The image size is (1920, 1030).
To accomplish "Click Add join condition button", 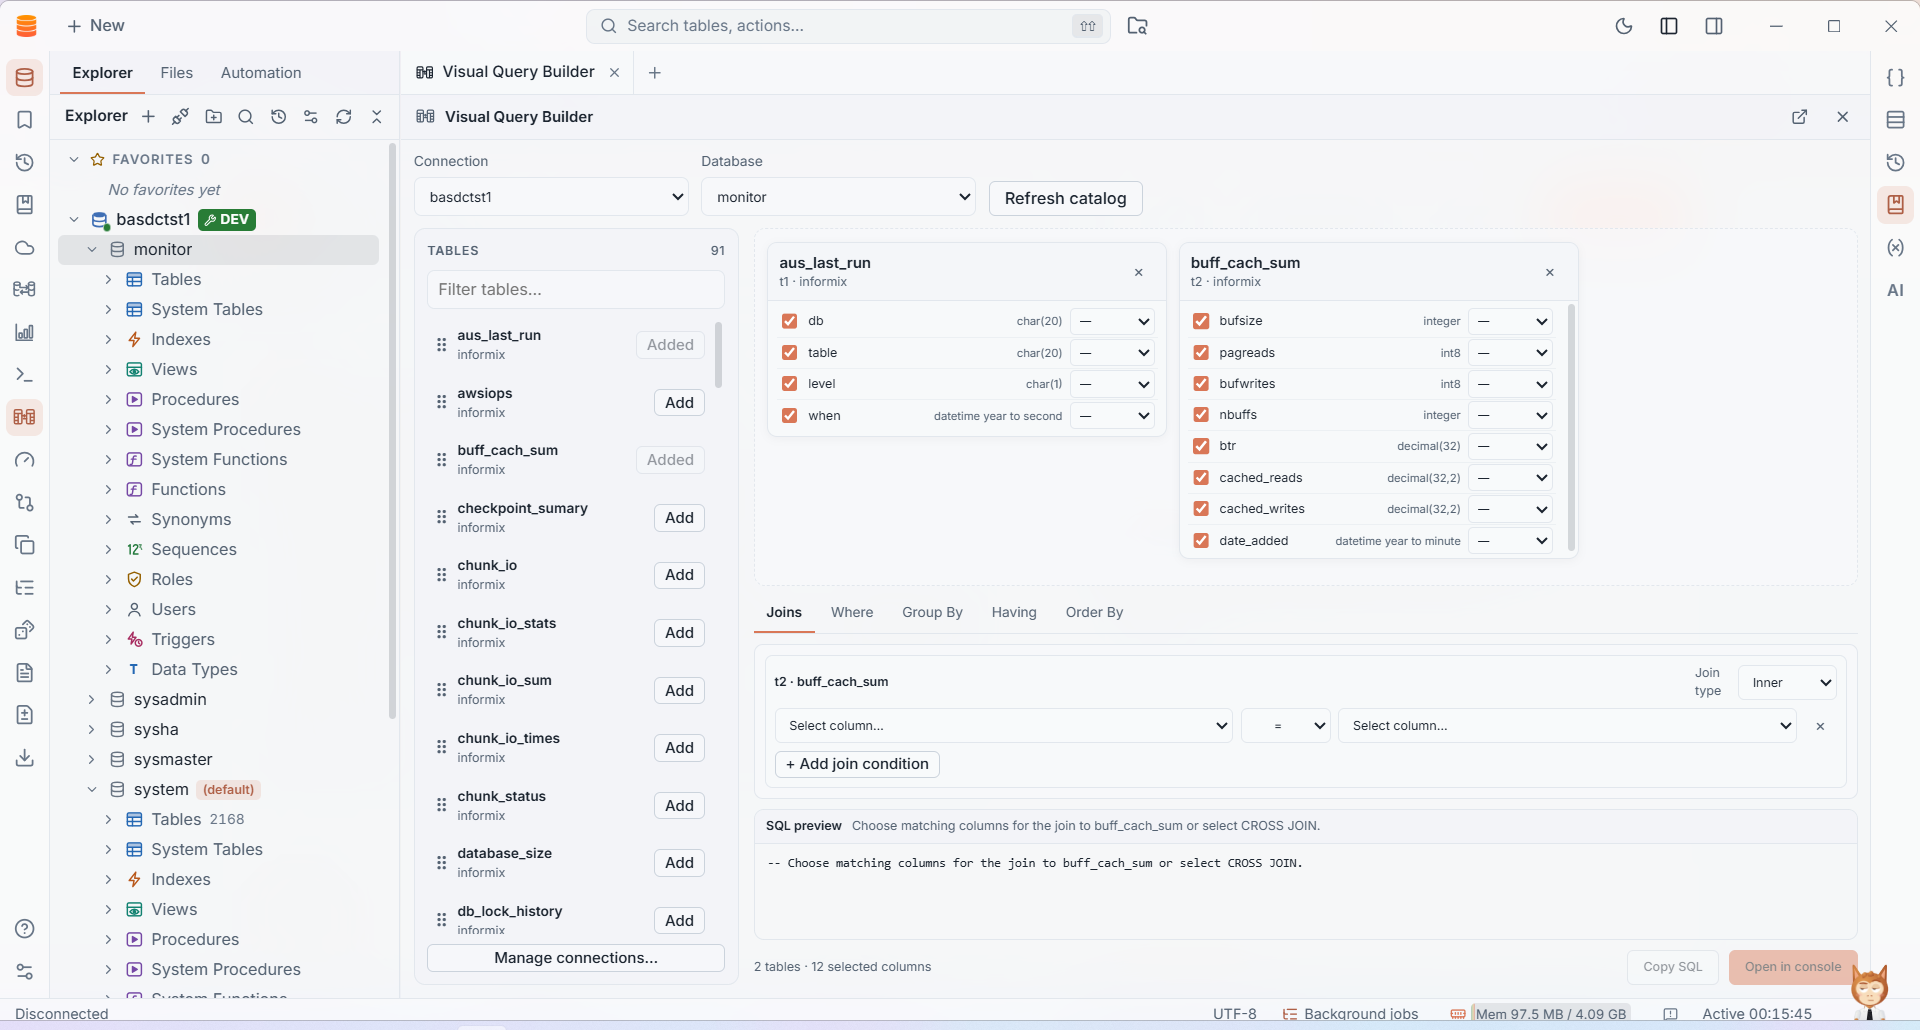I will tap(857, 764).
